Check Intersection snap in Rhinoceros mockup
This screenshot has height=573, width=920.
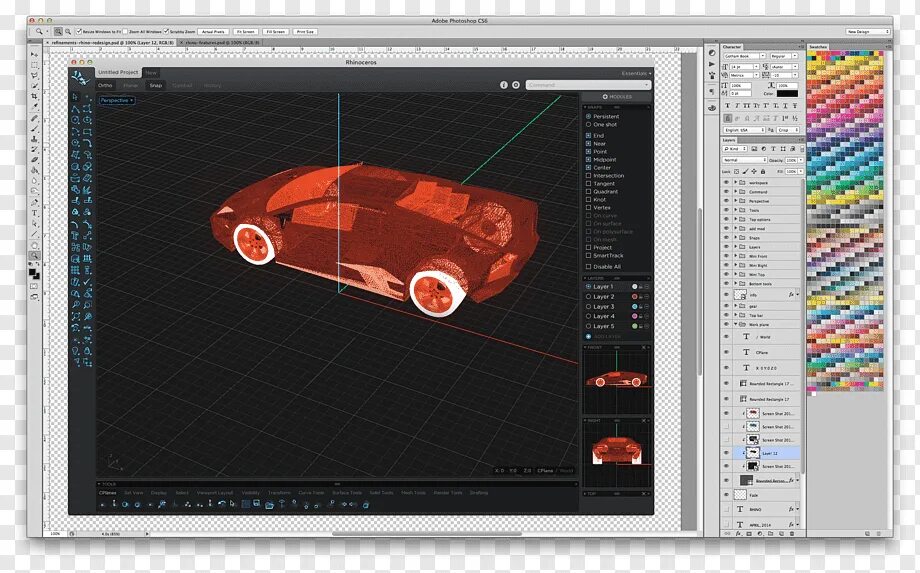click(588, 175)
